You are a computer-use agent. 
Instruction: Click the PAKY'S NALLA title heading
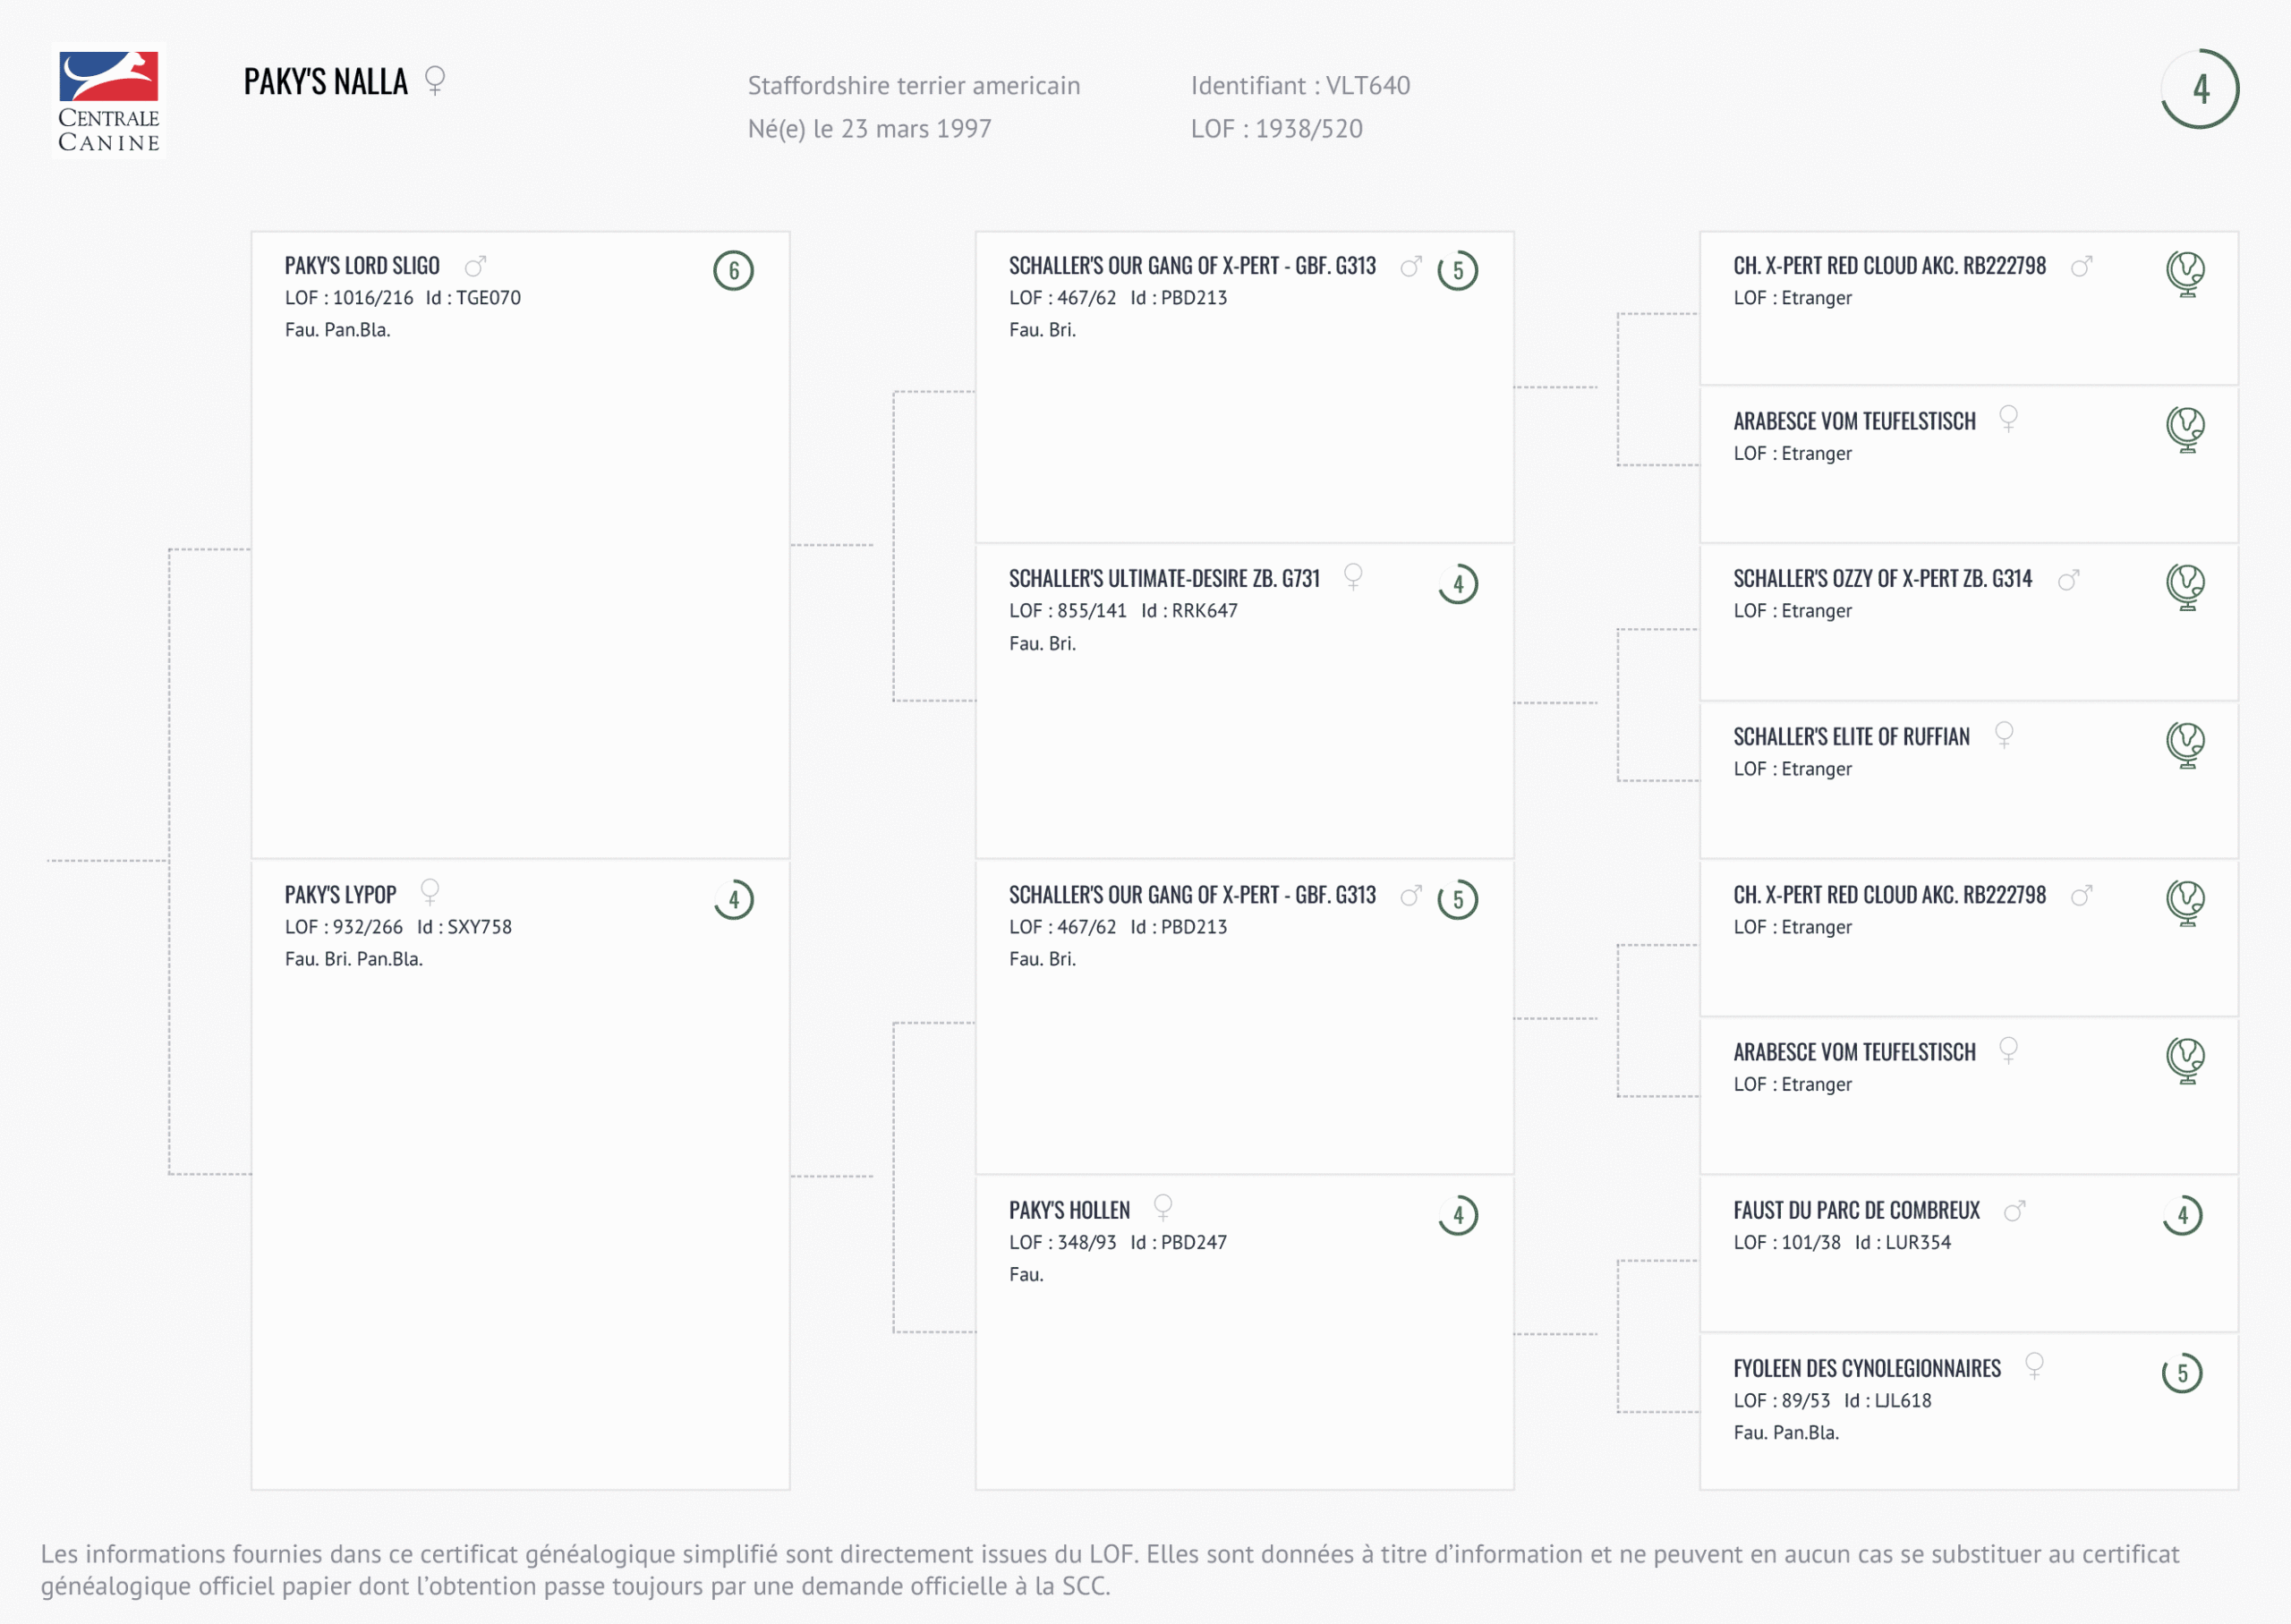tap(325, 82)
